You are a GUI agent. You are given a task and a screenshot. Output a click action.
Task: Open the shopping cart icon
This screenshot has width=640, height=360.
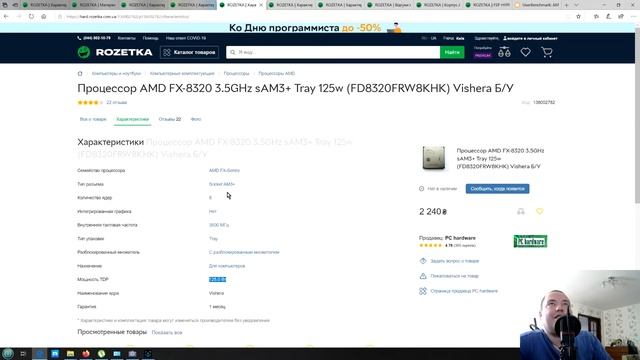point(547,52)
